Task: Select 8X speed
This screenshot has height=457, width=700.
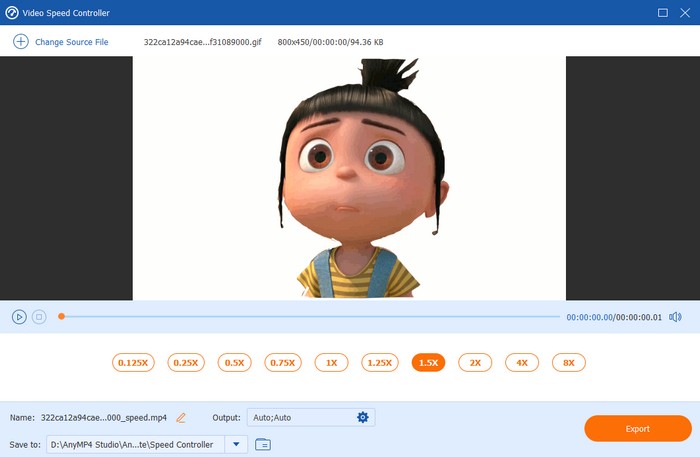Action: point(569,362)
